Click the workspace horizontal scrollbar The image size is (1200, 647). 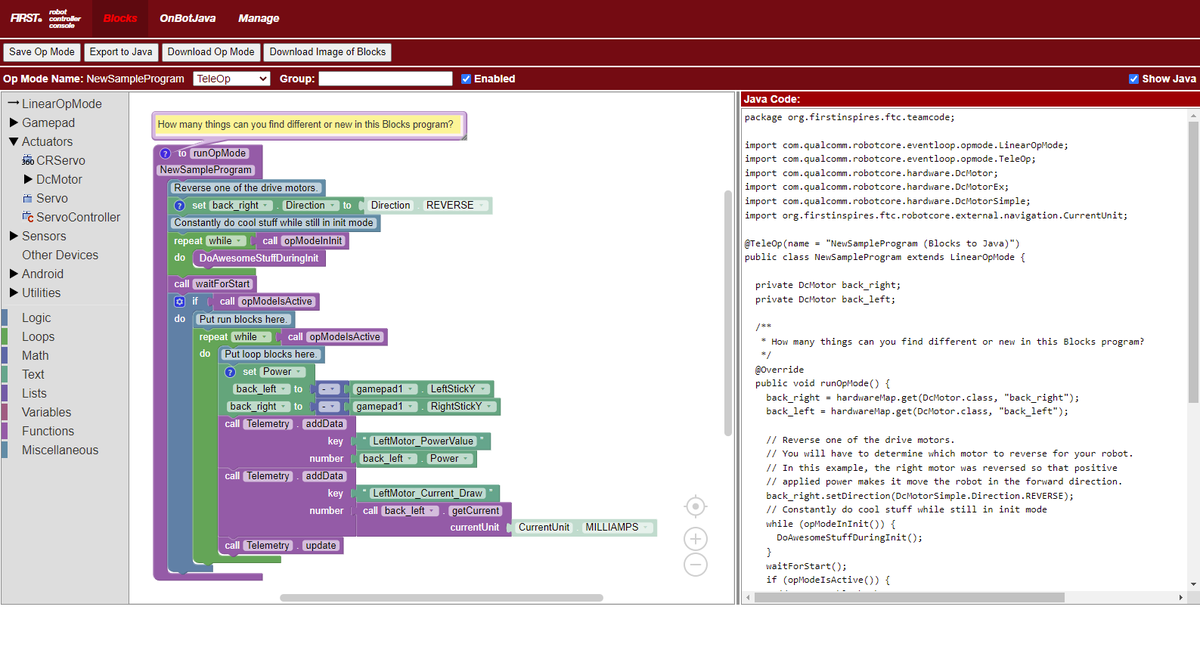click(443, 598)
